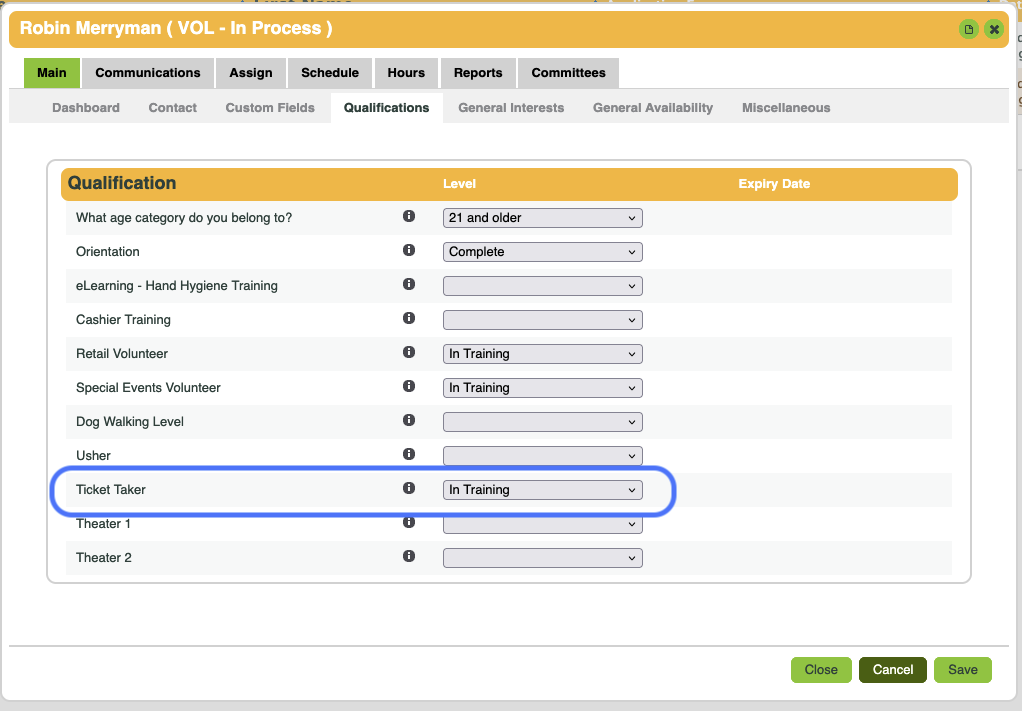The height and width of the screenshot is (711, 1022).
Task: Click info icon for age category question
Action: (x=408, y=216)
